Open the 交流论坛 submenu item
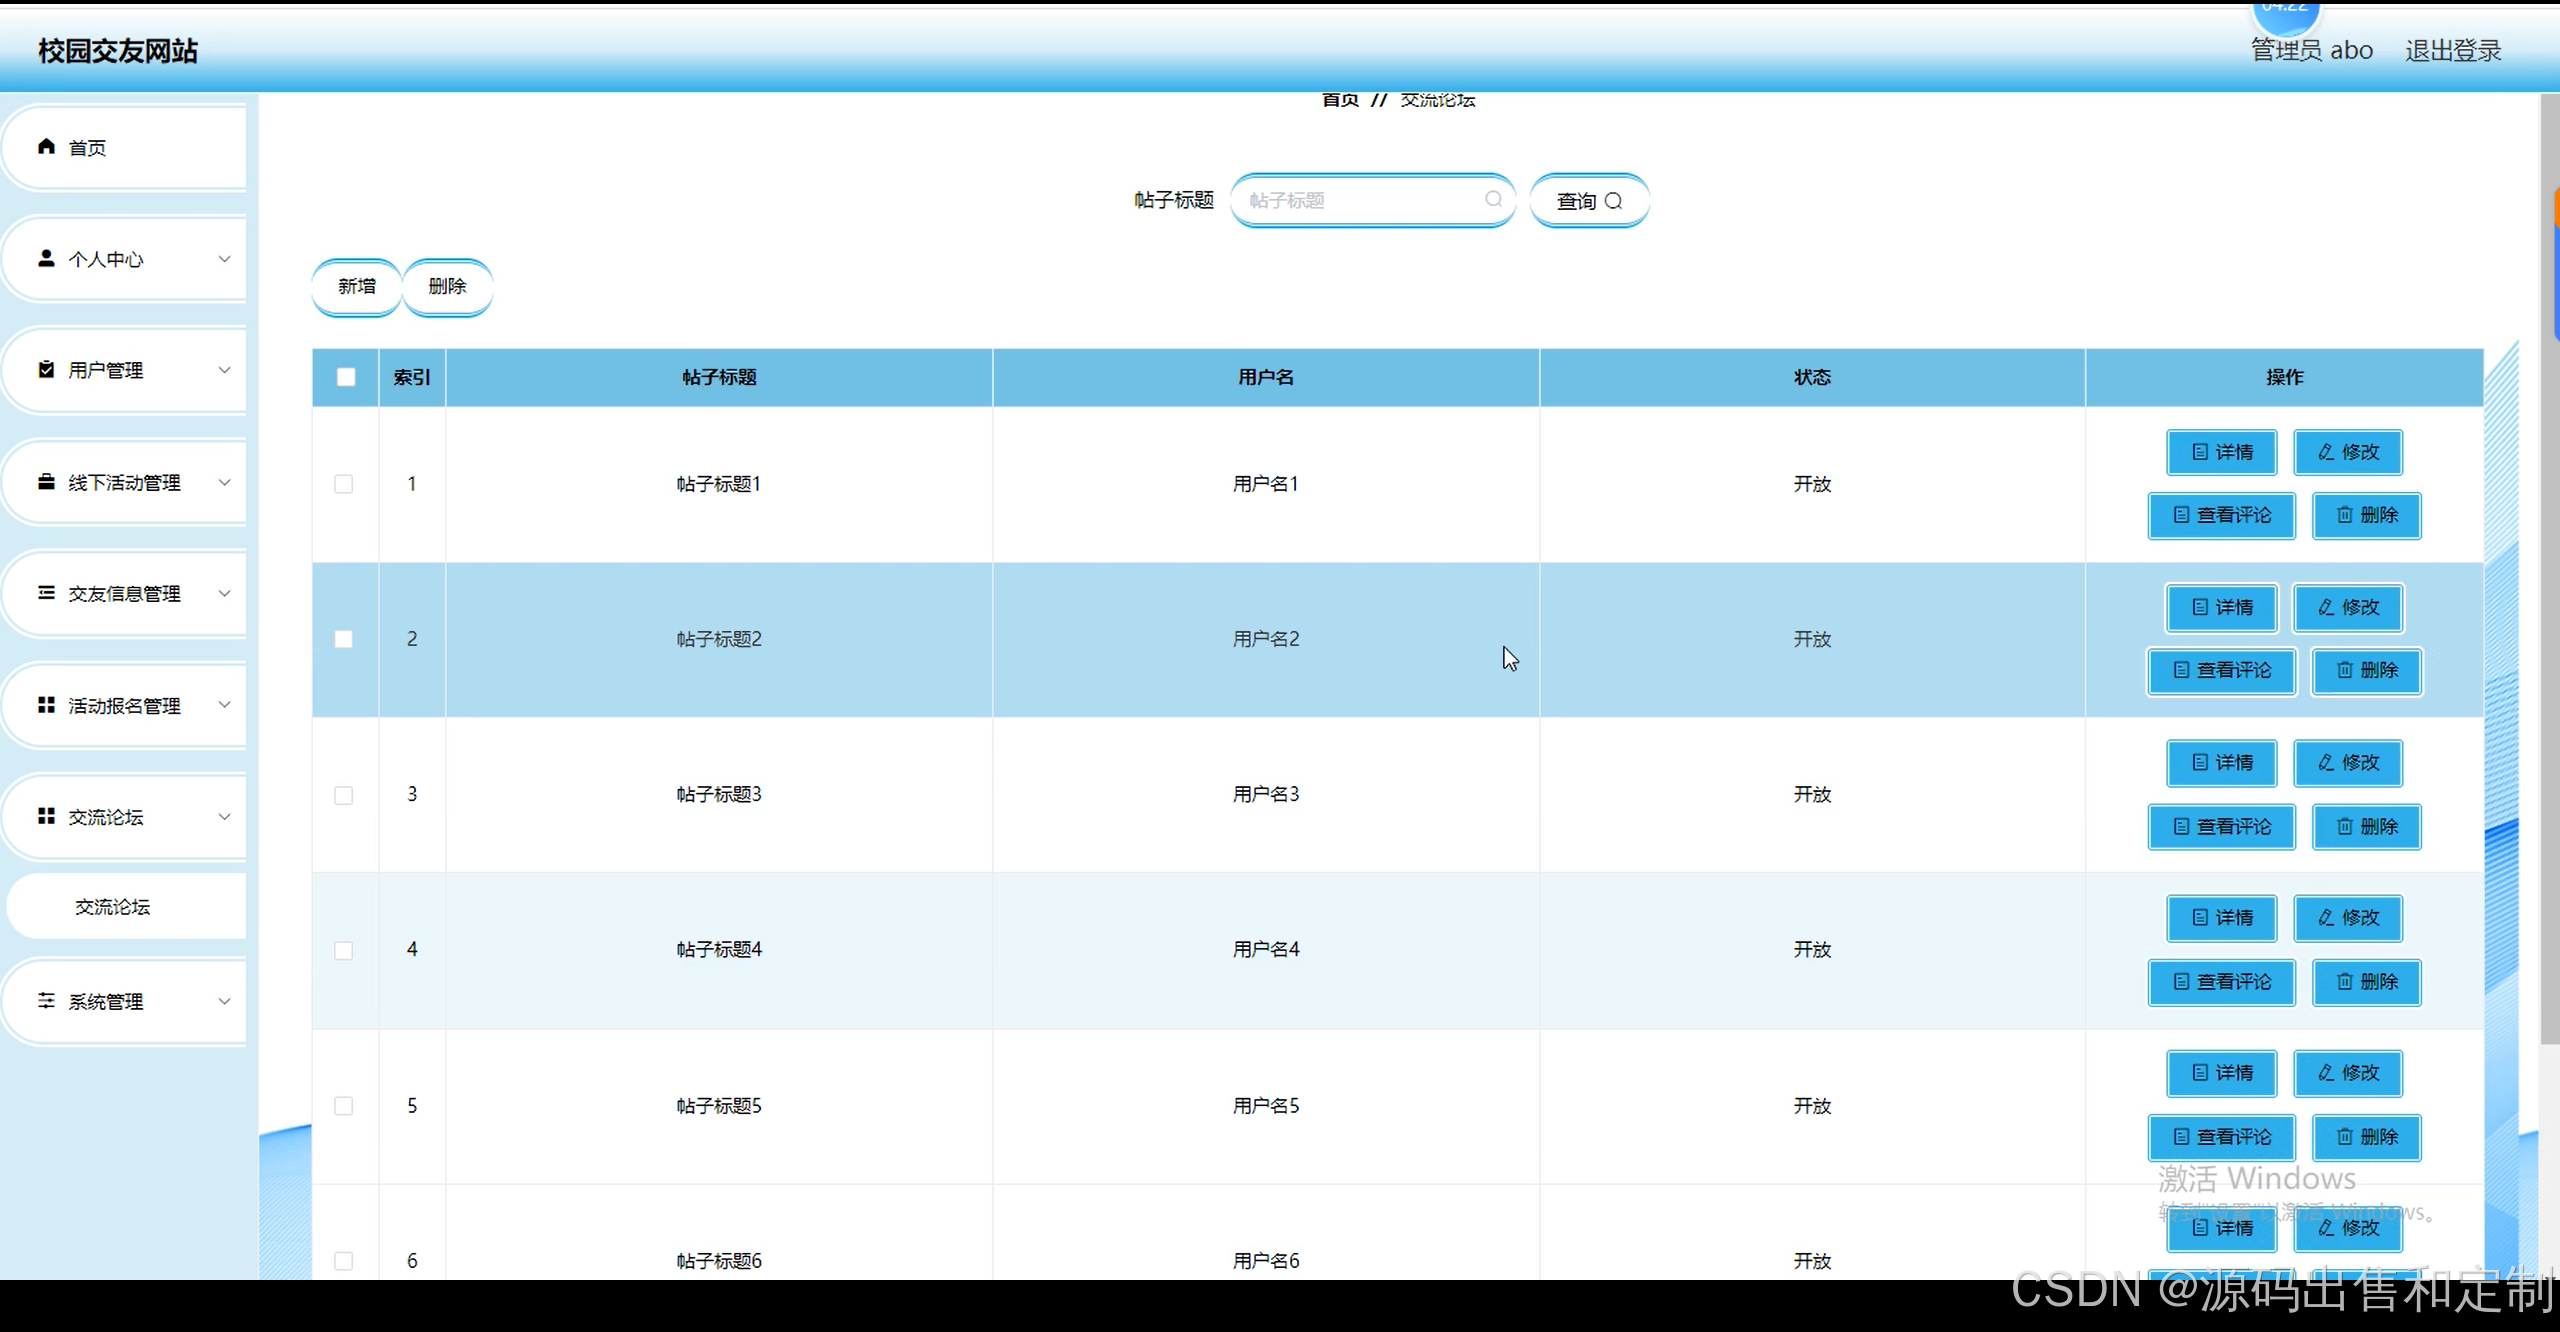The width and height of the screenshot is (2560, 1332). tap(113, 907)
